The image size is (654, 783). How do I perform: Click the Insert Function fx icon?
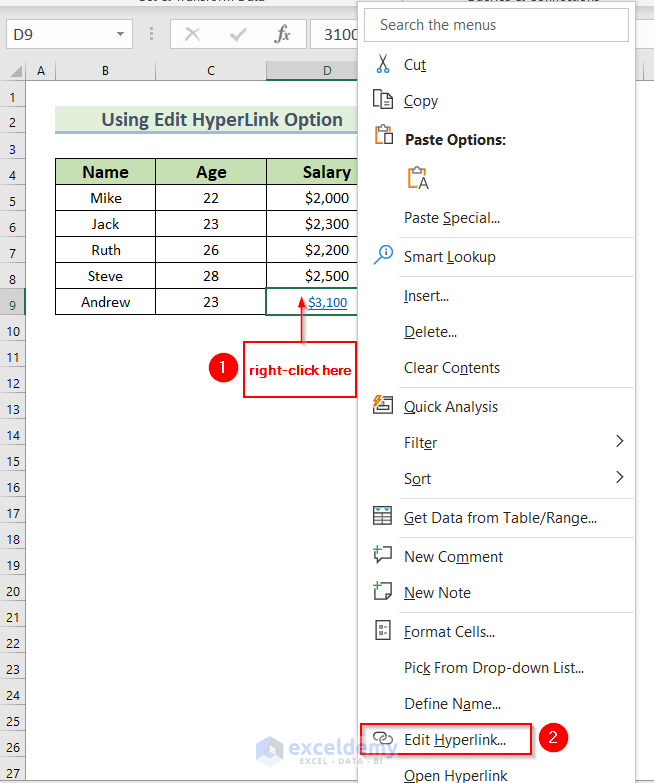coord(282,34)
